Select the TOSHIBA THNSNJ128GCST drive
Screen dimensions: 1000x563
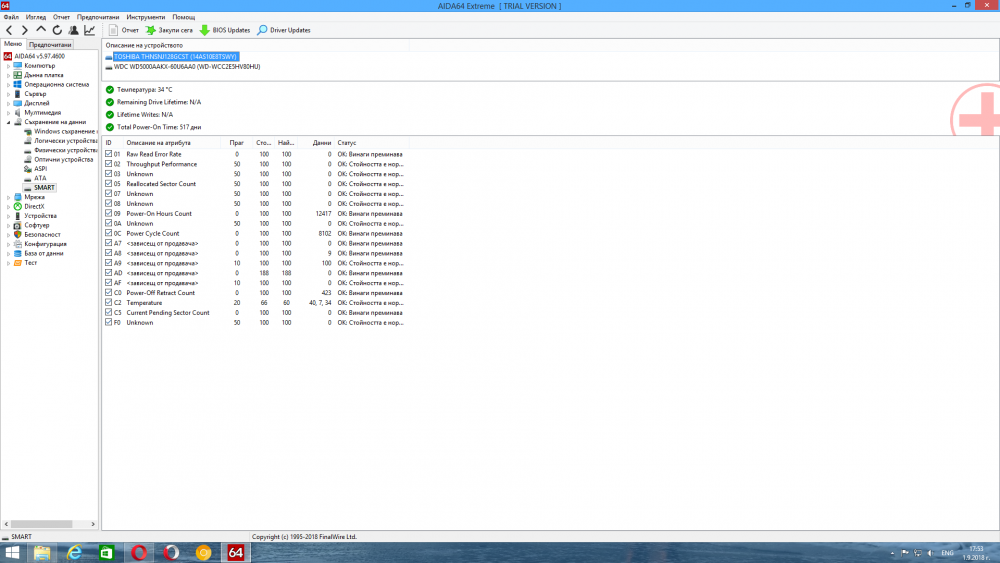pos(175,57)
